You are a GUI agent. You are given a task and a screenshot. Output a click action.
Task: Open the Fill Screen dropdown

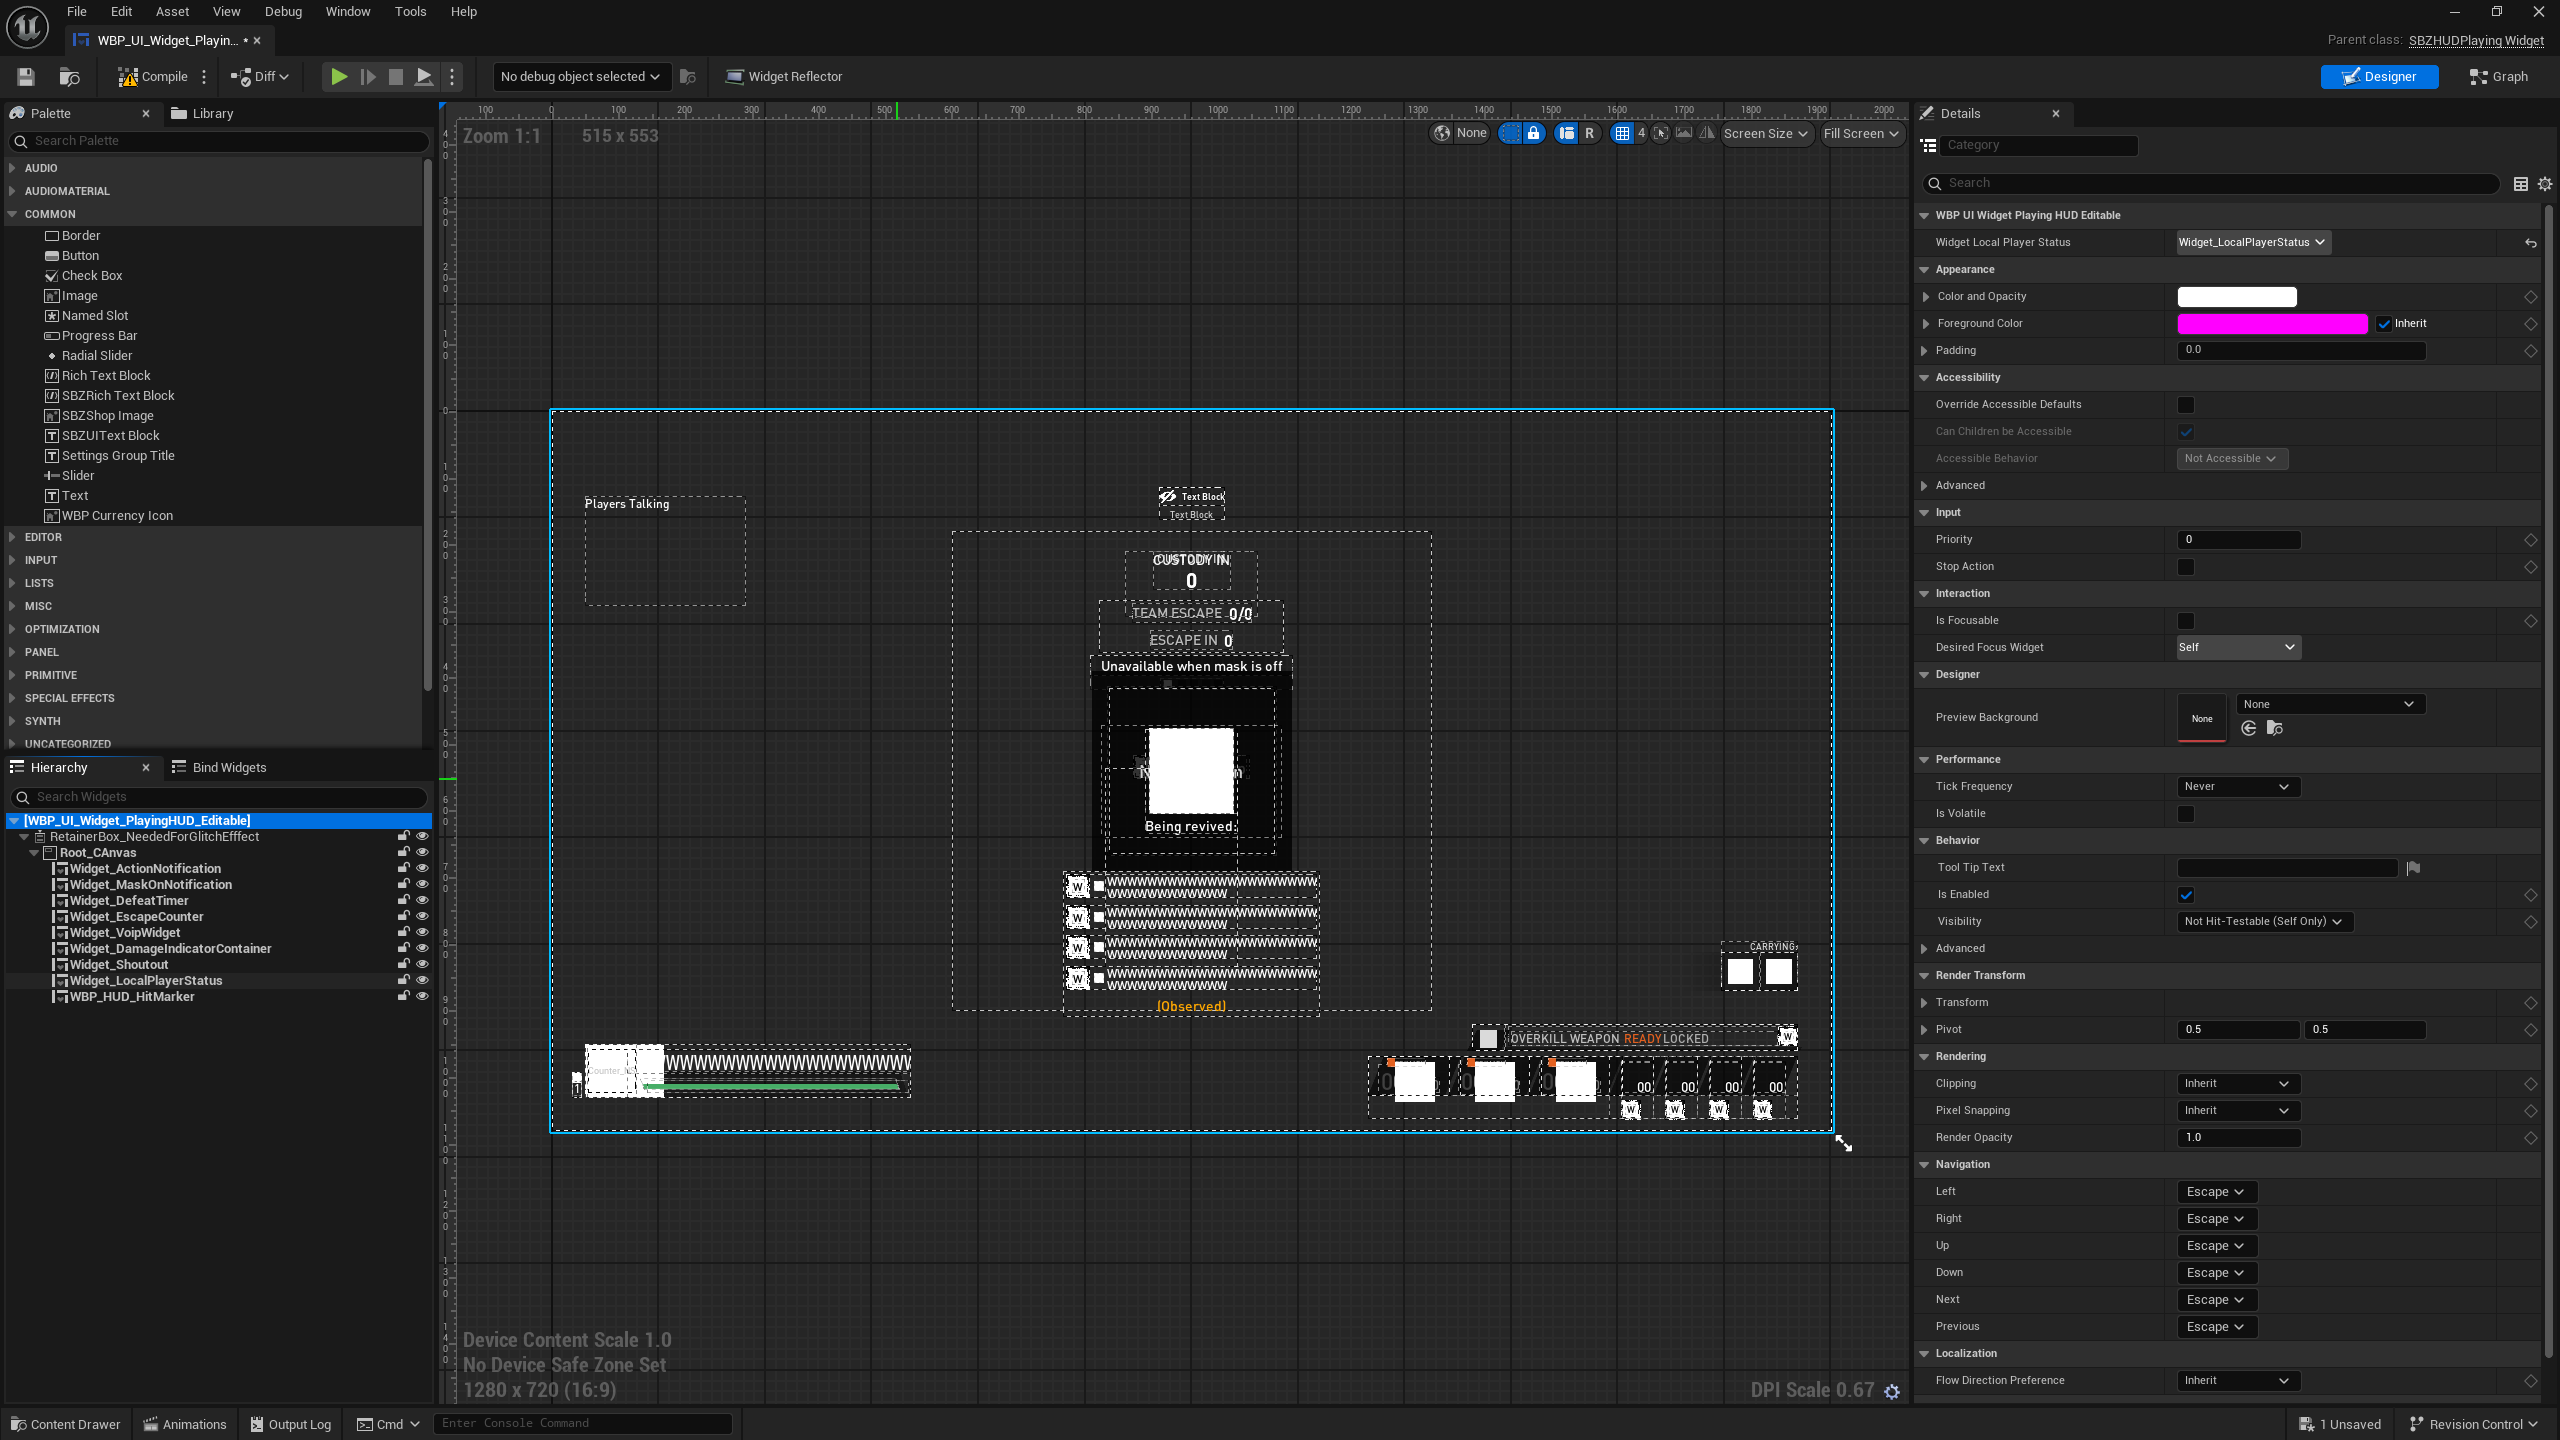click(x=1861, y=133)
